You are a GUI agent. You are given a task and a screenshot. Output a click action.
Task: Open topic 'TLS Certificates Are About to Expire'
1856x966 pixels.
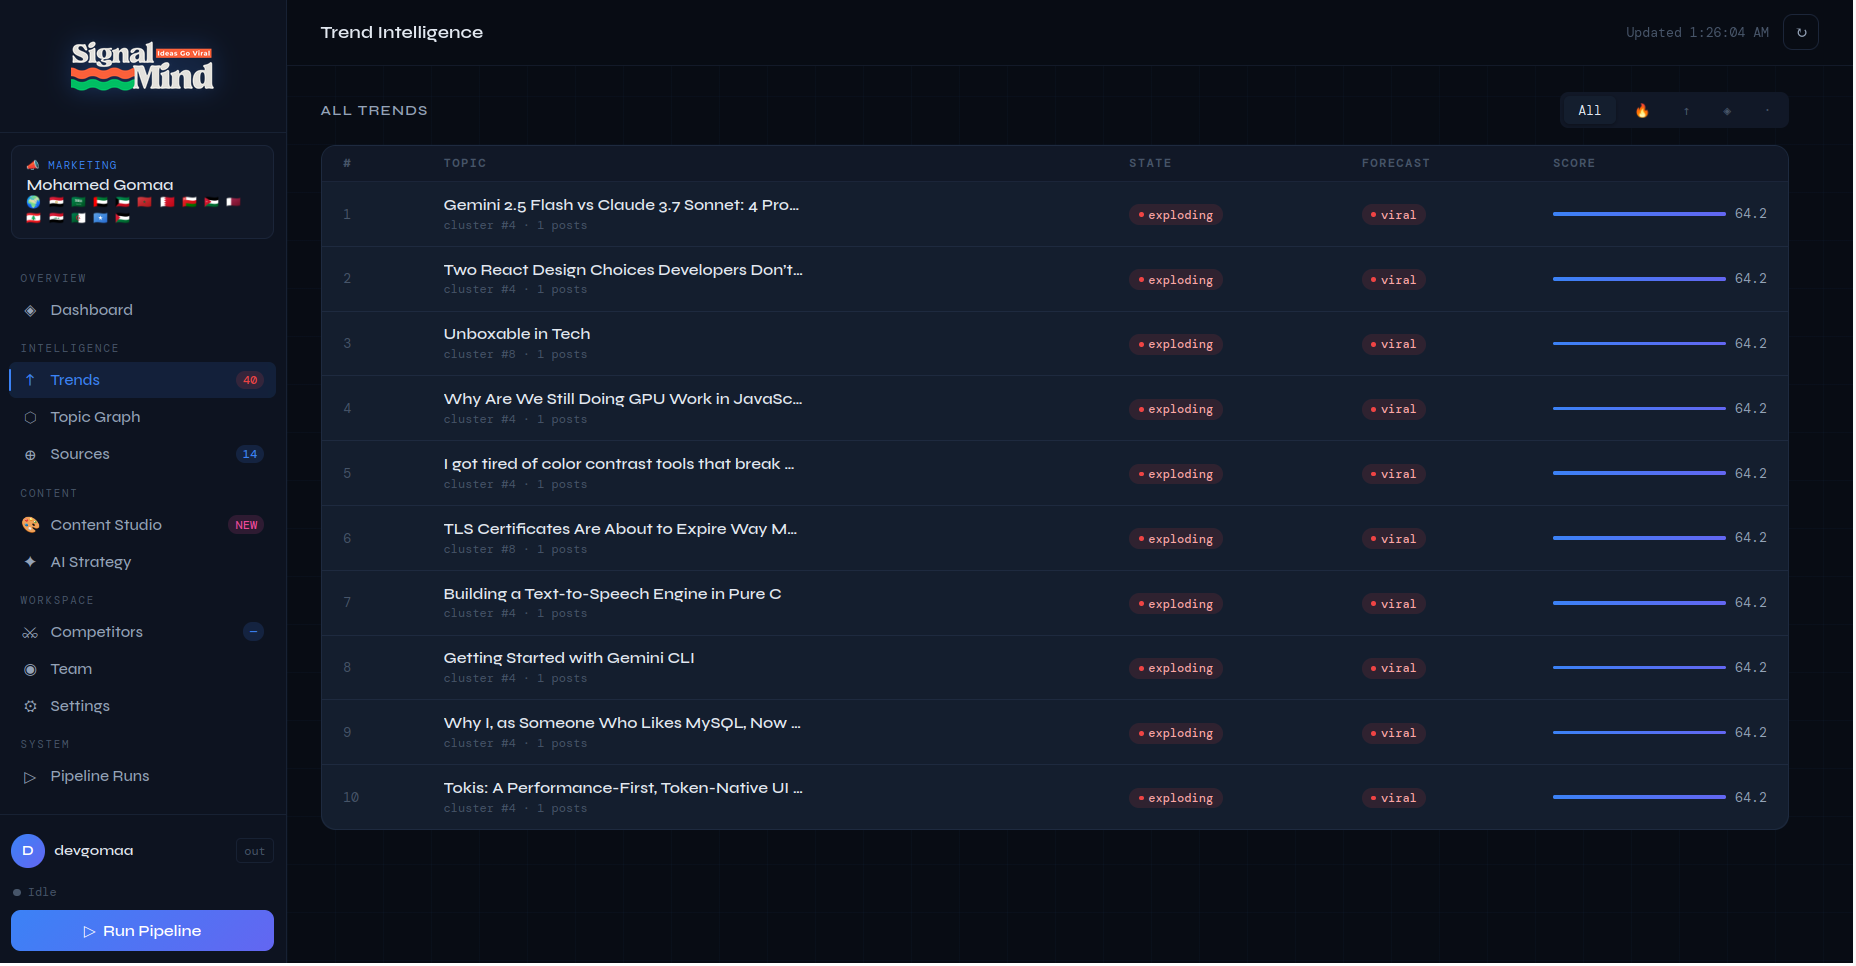620,529
